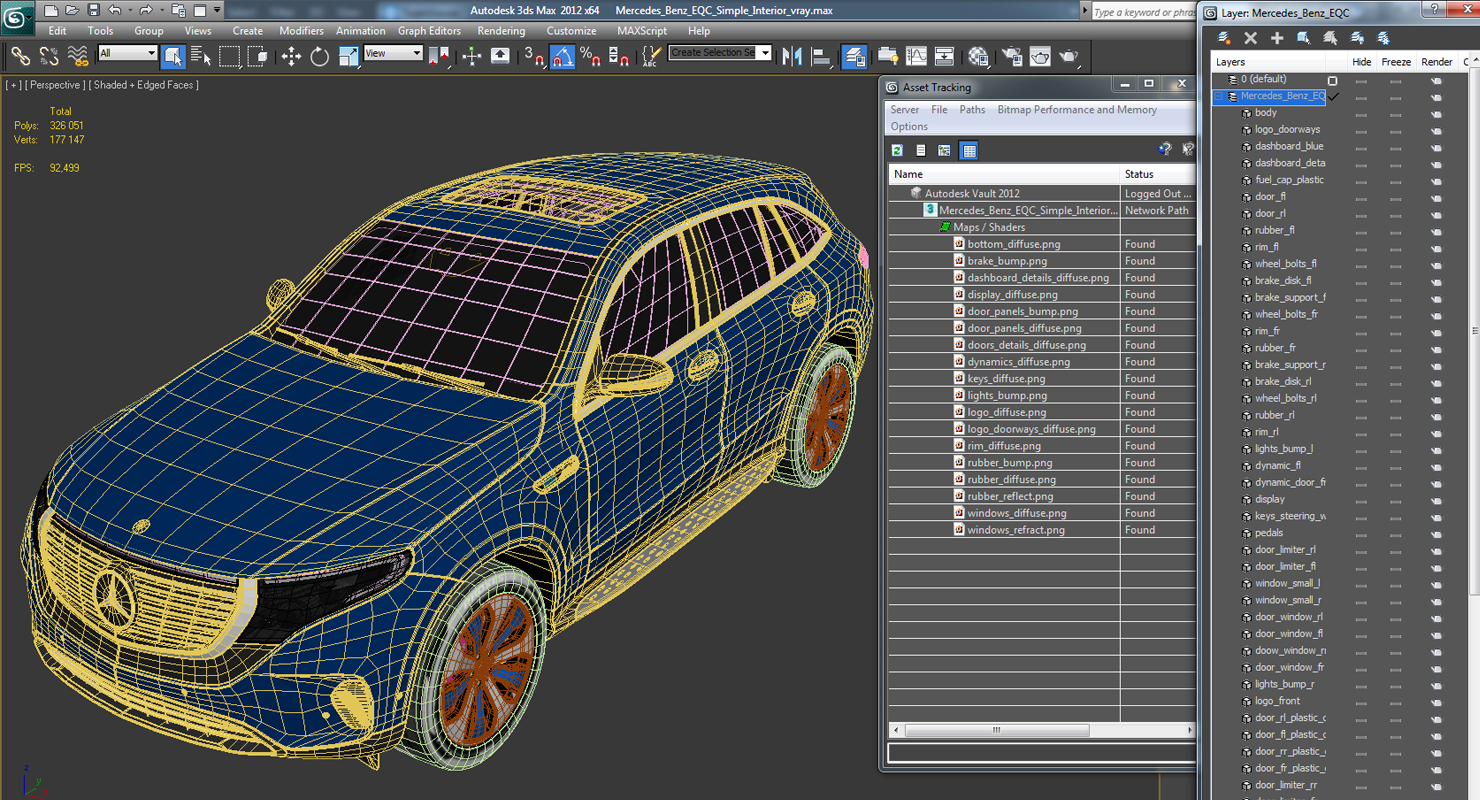Toggle Percent Snap
Viewport: 1480px width, 800px height.
(x=590, y=56)
